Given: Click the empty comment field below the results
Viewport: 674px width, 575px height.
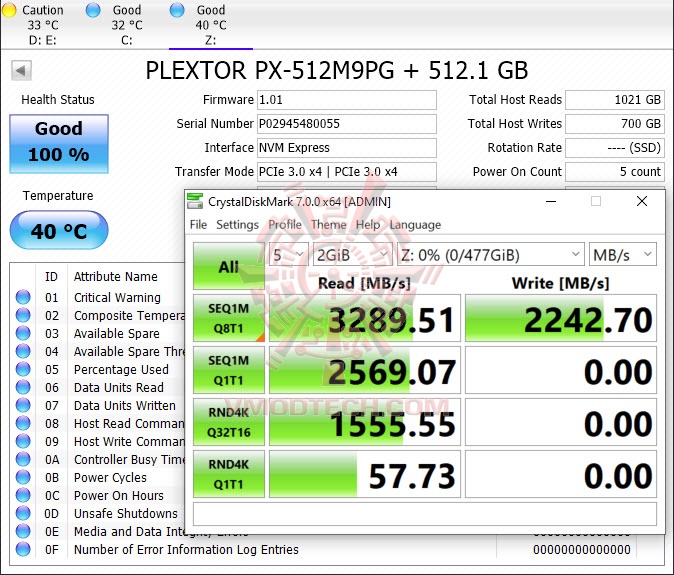Looking at the screenshot, I should tap(425, 514).
